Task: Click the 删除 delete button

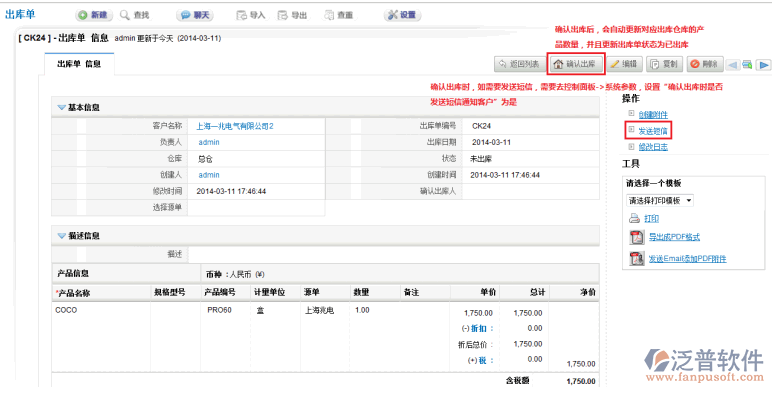Action: pos(705,64)
